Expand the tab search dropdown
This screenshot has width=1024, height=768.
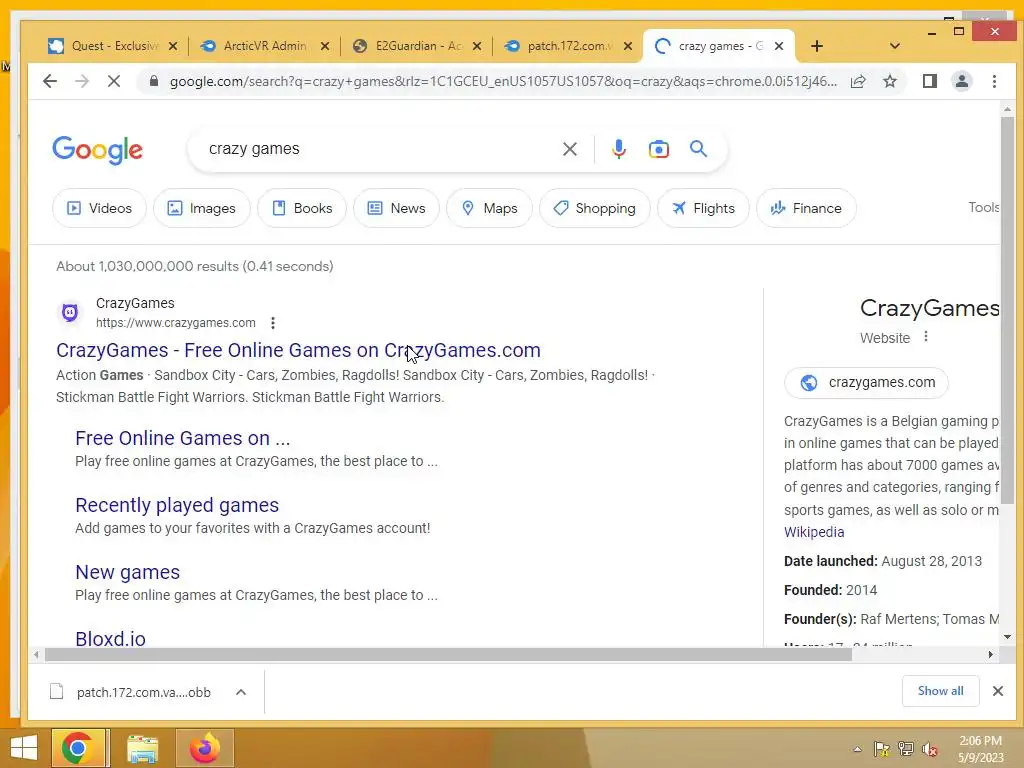895,46
